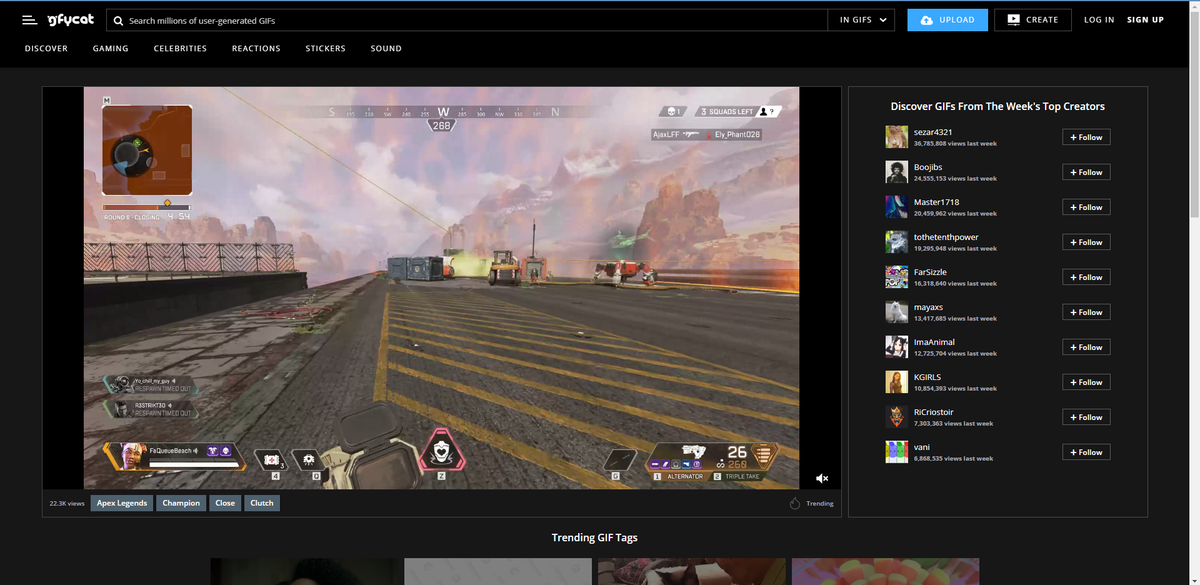Click the search magnifier icon
Screen dimensions: 1200x585
119,20
